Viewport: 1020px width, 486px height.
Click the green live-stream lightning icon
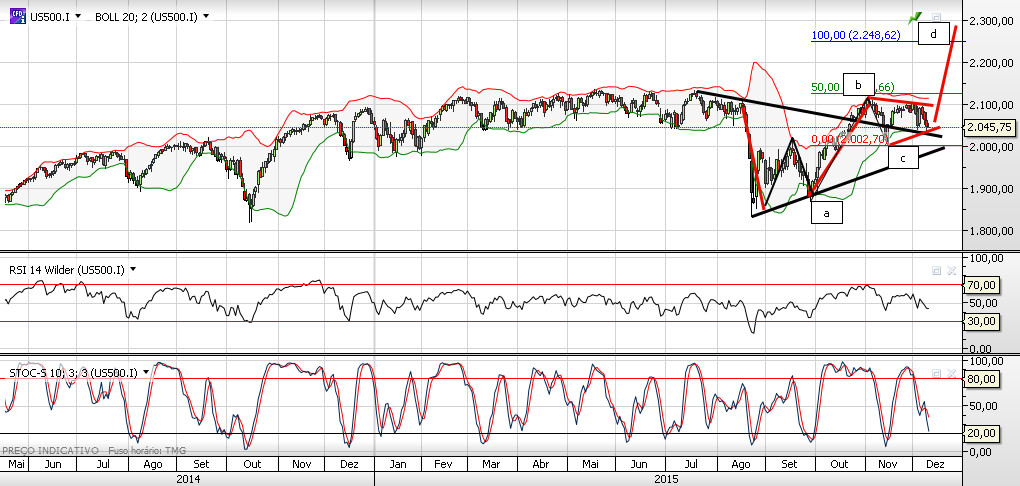coord(916,18)
